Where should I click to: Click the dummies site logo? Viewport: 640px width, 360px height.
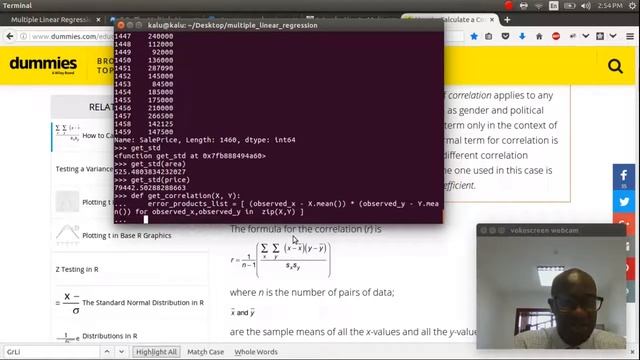(x=43, y=64)
